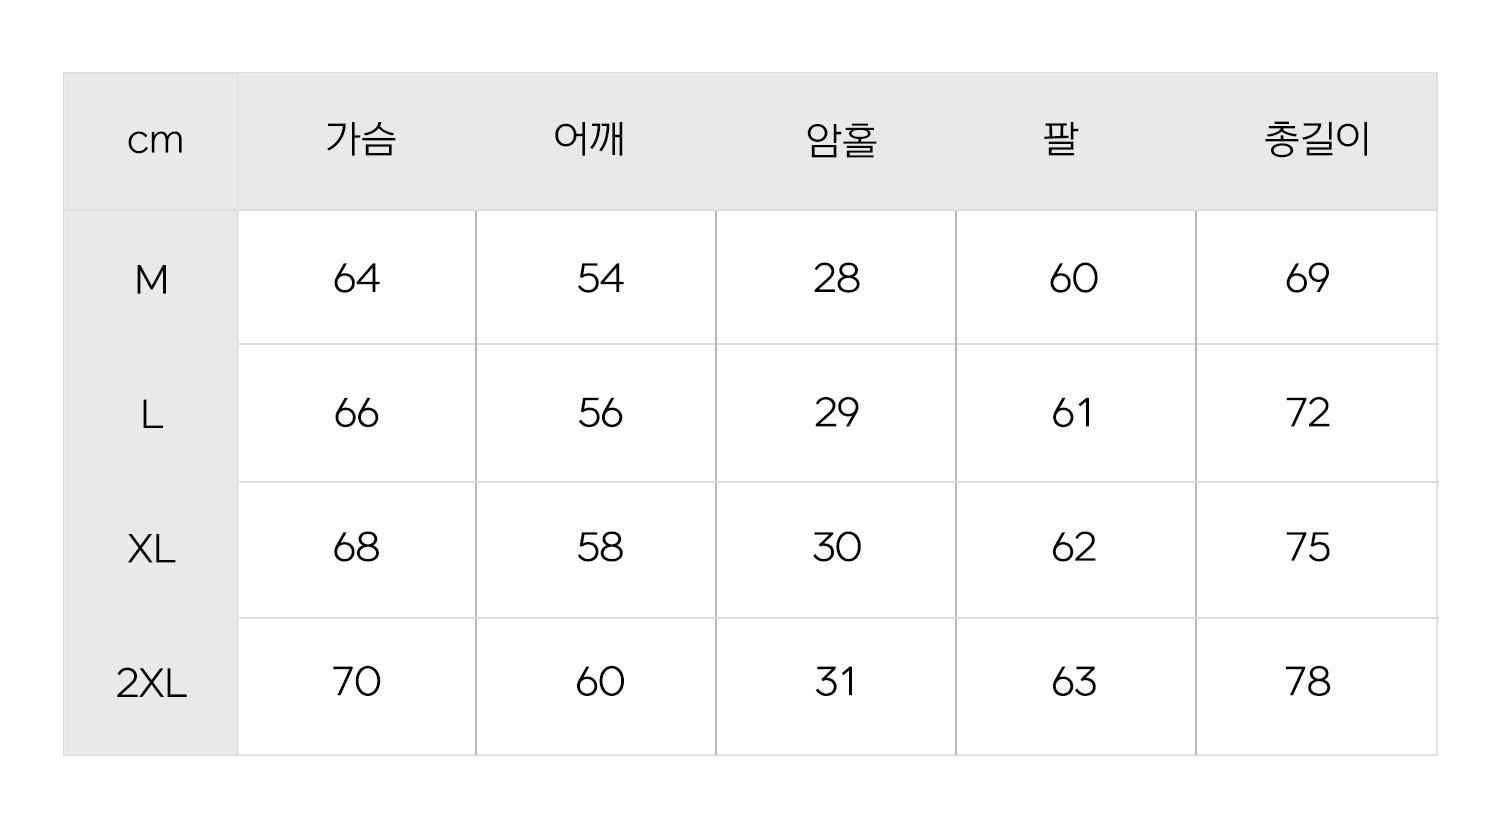Click the XL total length value 75

click(x=1308, y=547)
